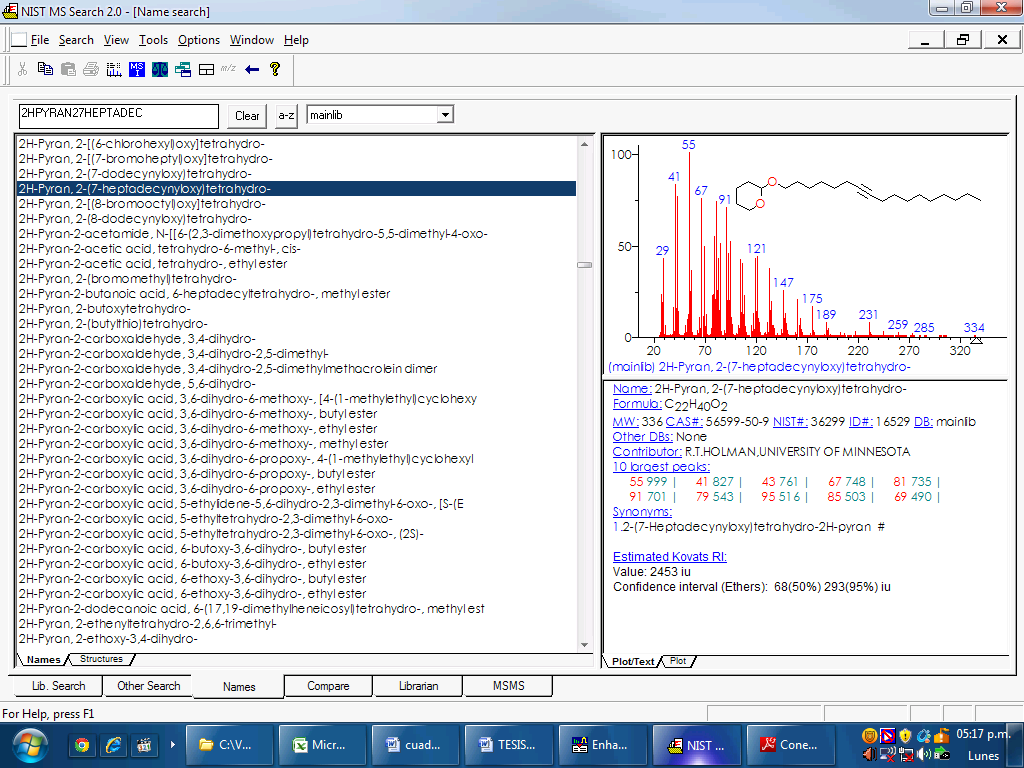The width and height of the screenshot is (1024, 768).
Task: Click the document icon left of File menu
Action: (x=20, y=40)
